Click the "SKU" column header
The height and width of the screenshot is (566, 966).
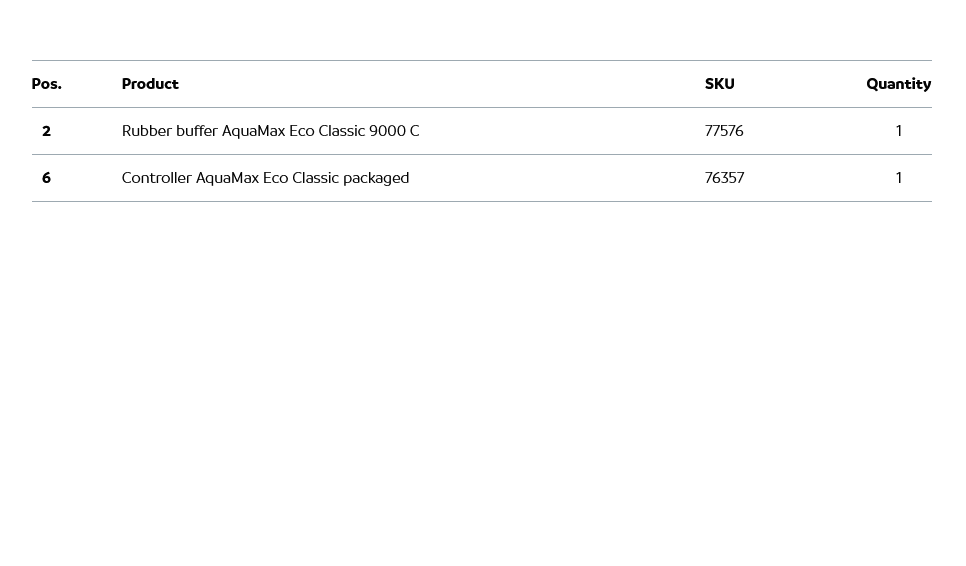point(719,84)
